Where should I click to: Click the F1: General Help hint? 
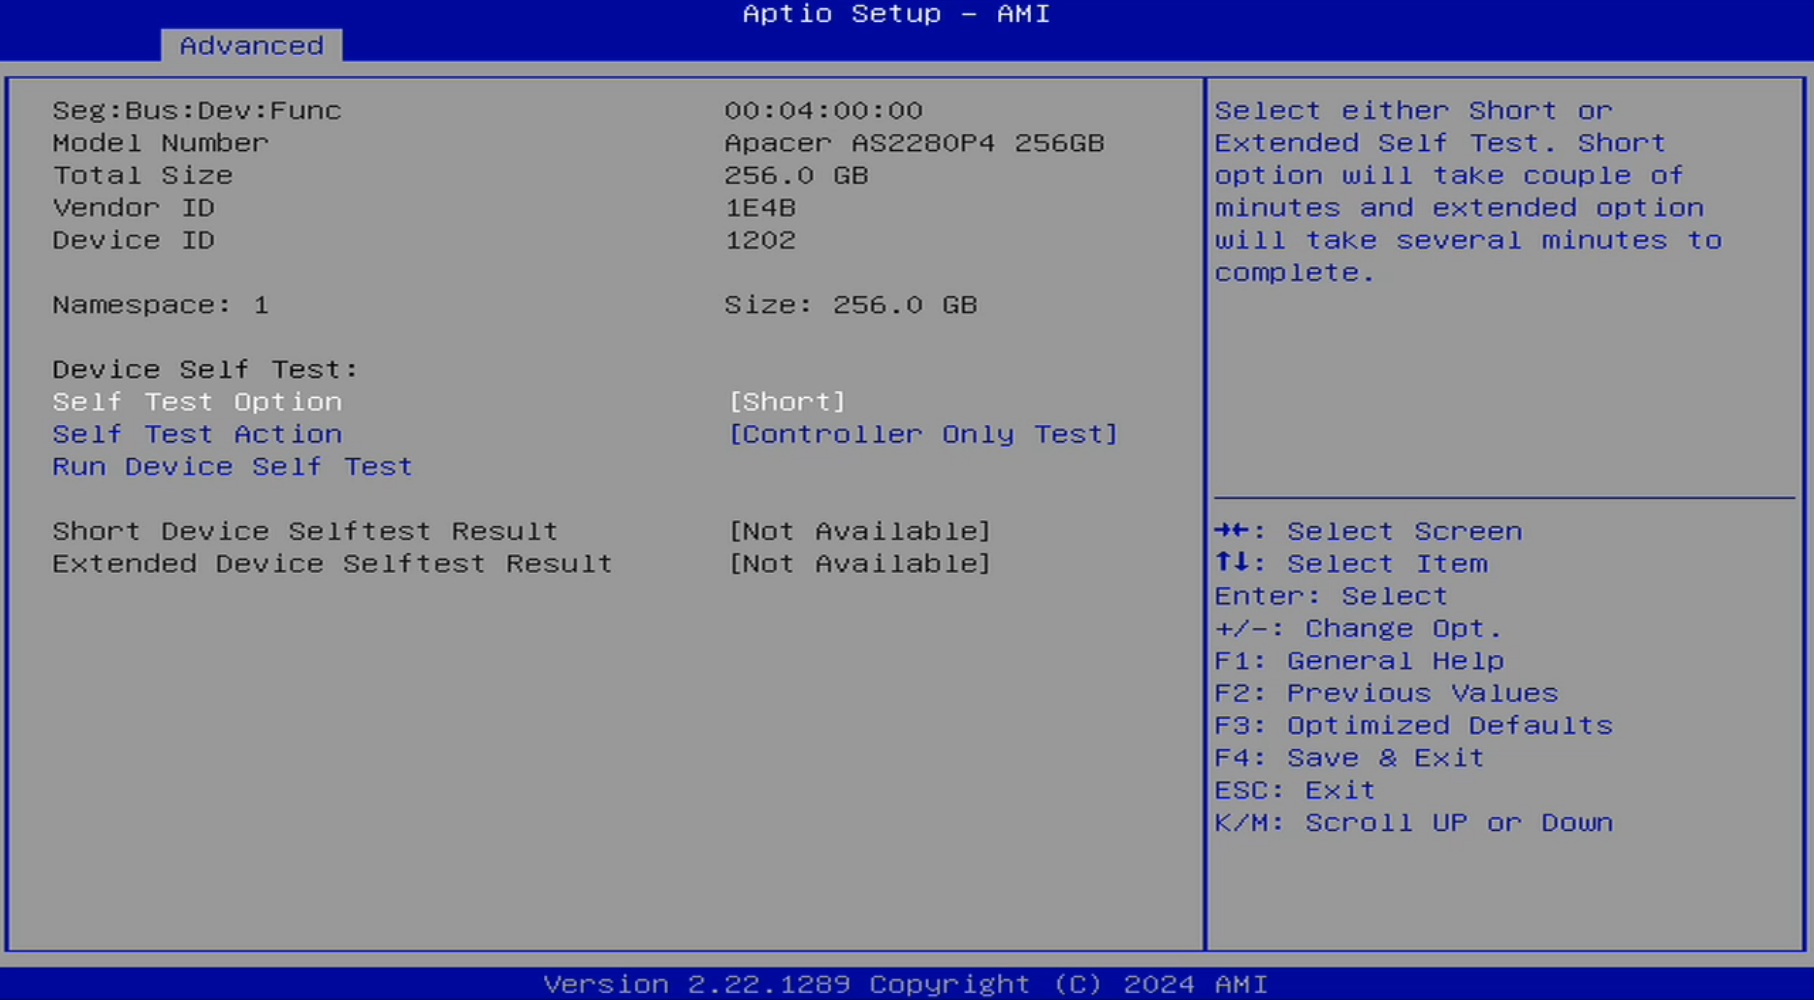pyautogui.click(x=1358, y=661)
